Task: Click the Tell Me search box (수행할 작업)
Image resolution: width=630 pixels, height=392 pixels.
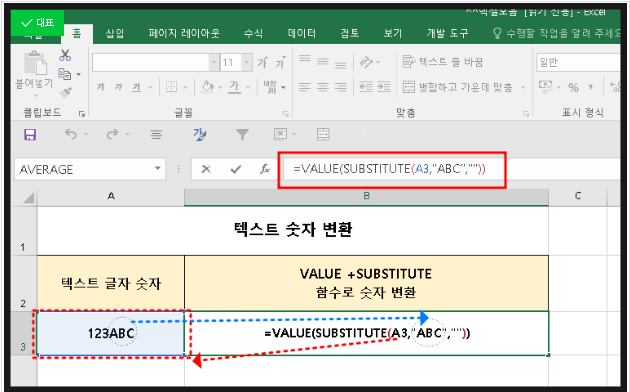Action: point(556,33)
